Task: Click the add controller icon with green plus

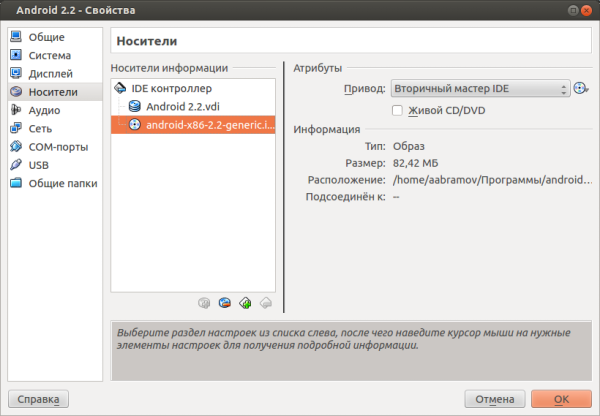Action: coord(245,303)
